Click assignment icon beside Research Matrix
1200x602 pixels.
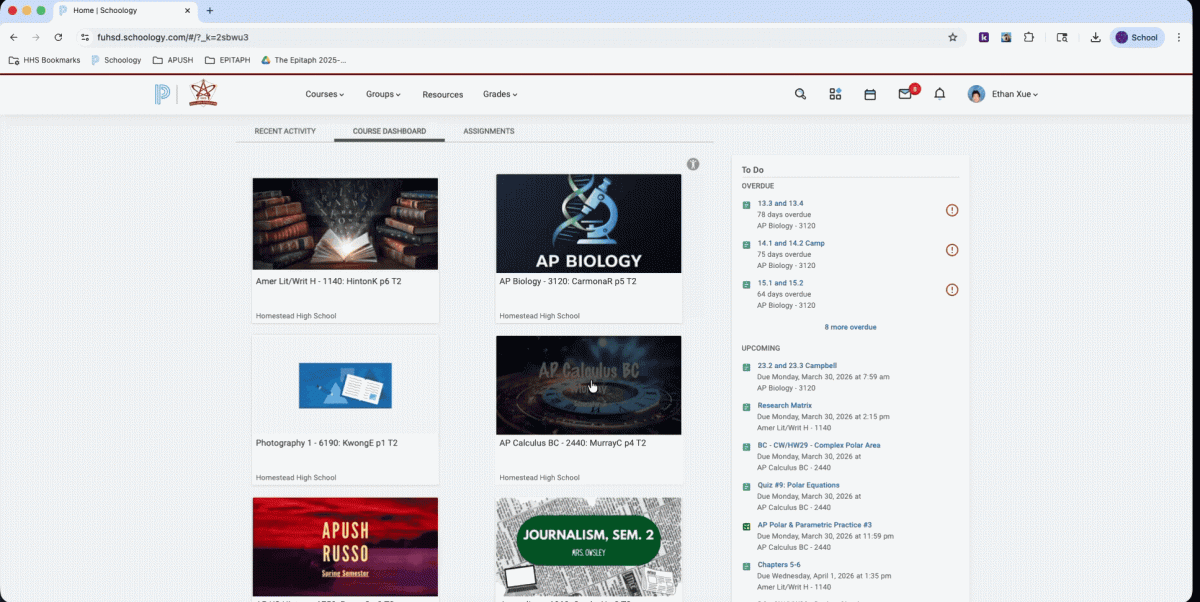(x=746, y=407)
